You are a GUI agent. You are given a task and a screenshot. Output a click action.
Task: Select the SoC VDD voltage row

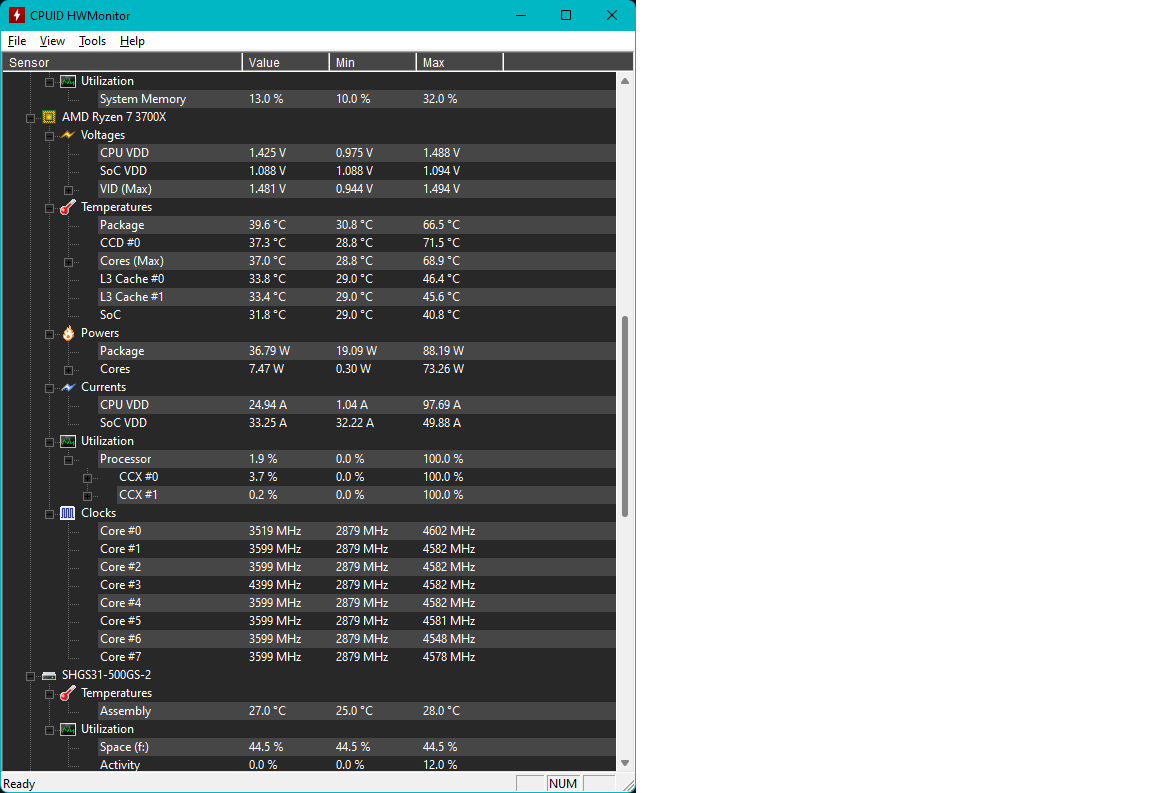coord(356,171)
